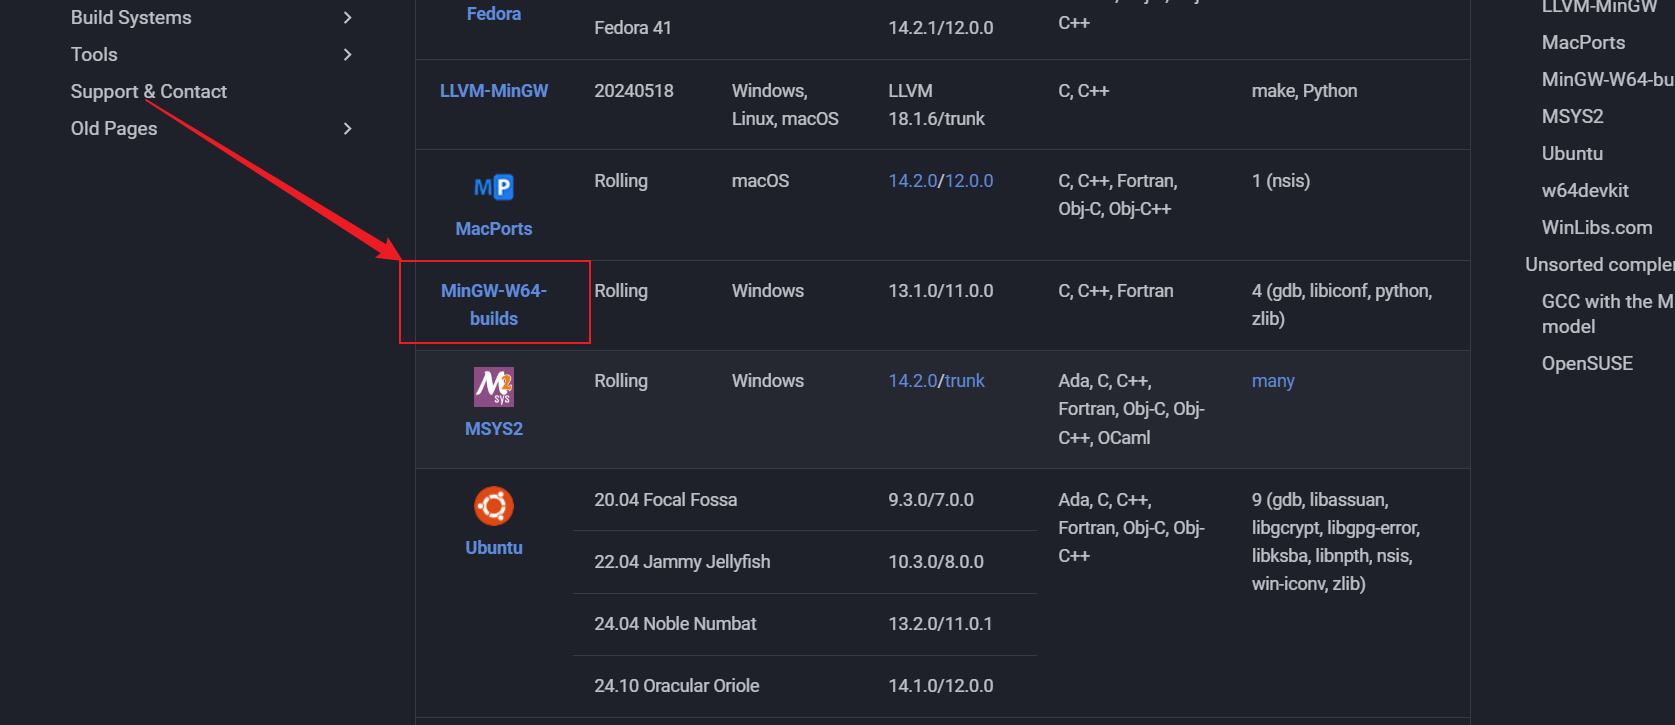The image size is (1675, 725).
Task: Select 'C, C++, Fortran' in MinGW-W64-builds row
Action: click(1115, 291)
